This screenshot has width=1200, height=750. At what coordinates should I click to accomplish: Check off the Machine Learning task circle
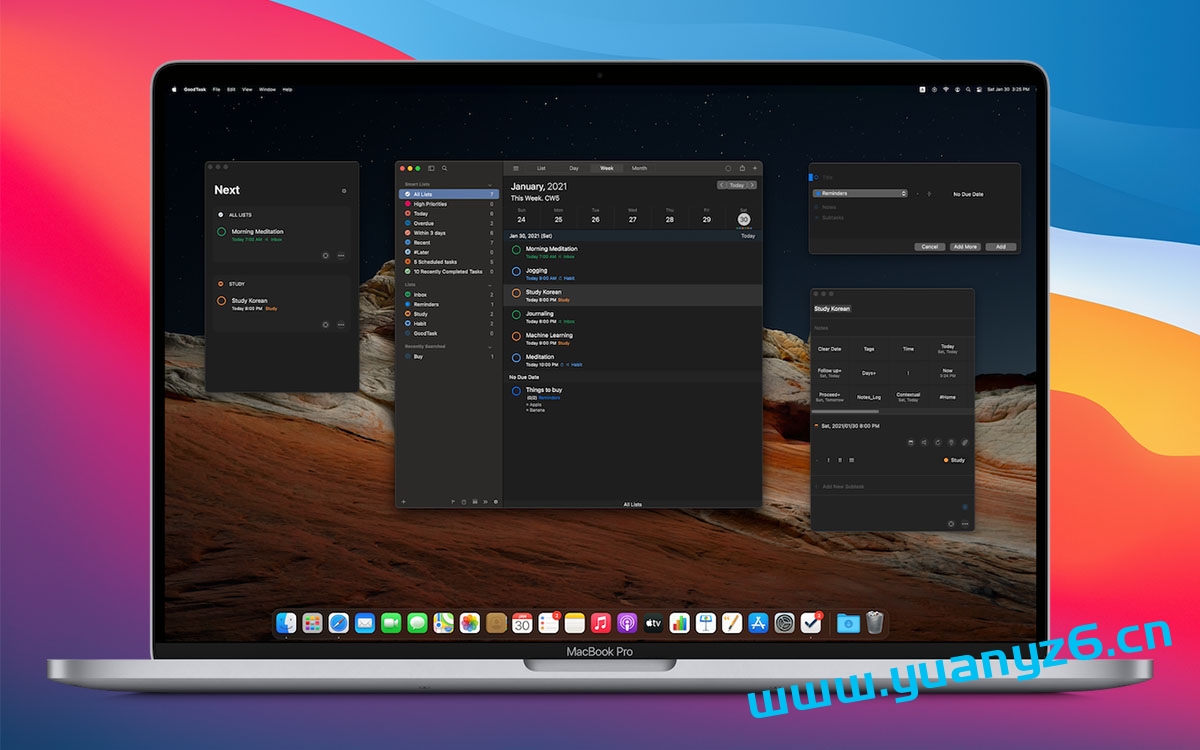point(516,337)
